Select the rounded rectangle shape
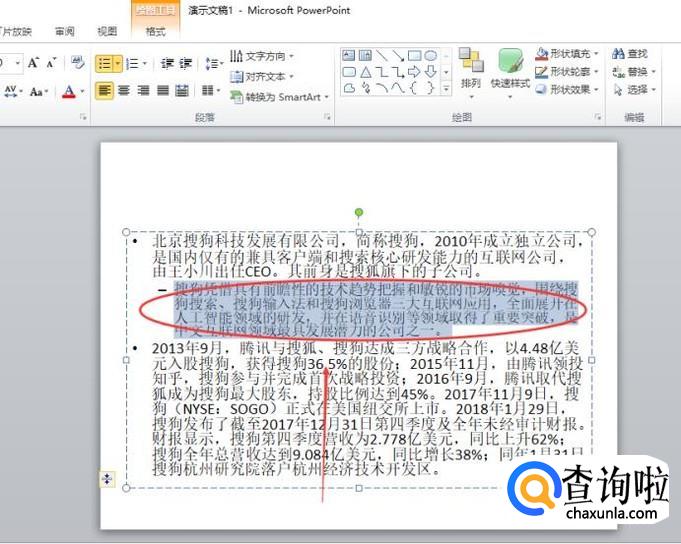This screenshot has height=544, width=681. pos(349,72)
